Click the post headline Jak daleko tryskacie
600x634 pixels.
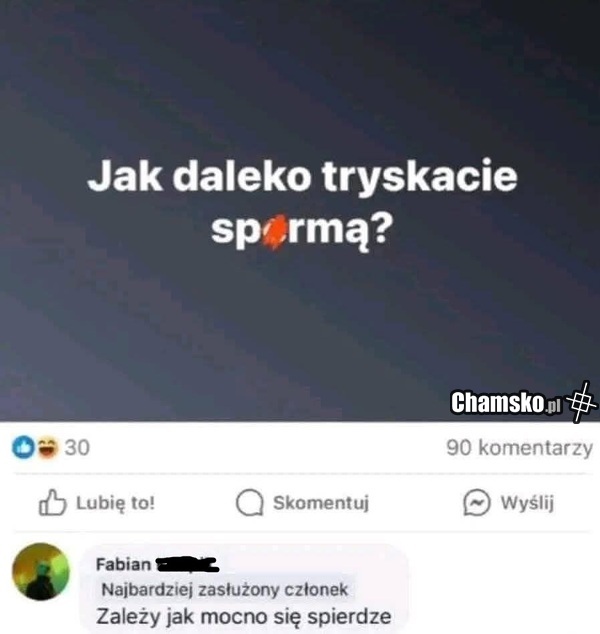302,176
